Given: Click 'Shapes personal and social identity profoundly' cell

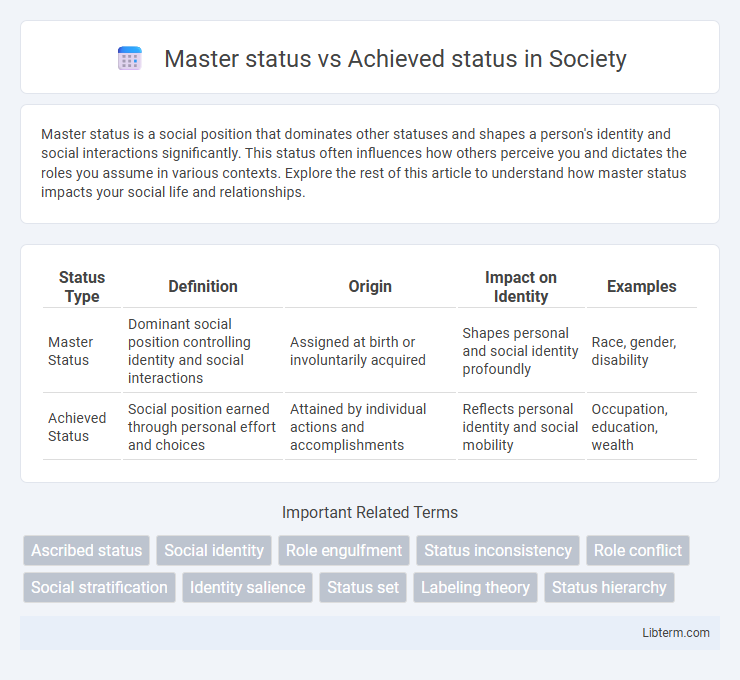Looking at the screenshot, I should pos(521,351).
